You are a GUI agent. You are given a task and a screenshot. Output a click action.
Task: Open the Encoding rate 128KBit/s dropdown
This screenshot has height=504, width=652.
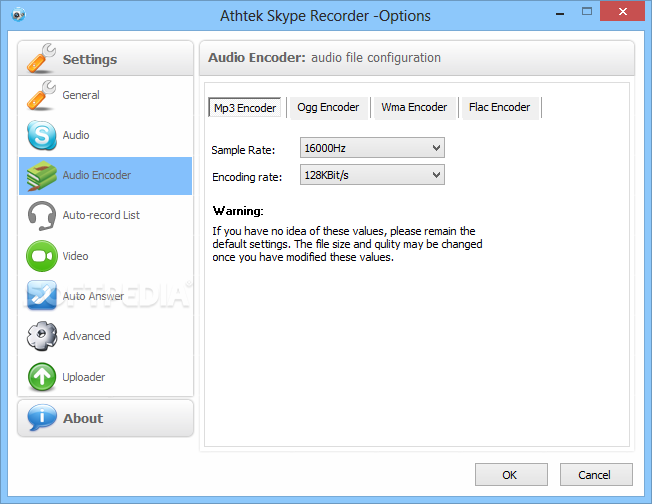[x=372, y=175]
